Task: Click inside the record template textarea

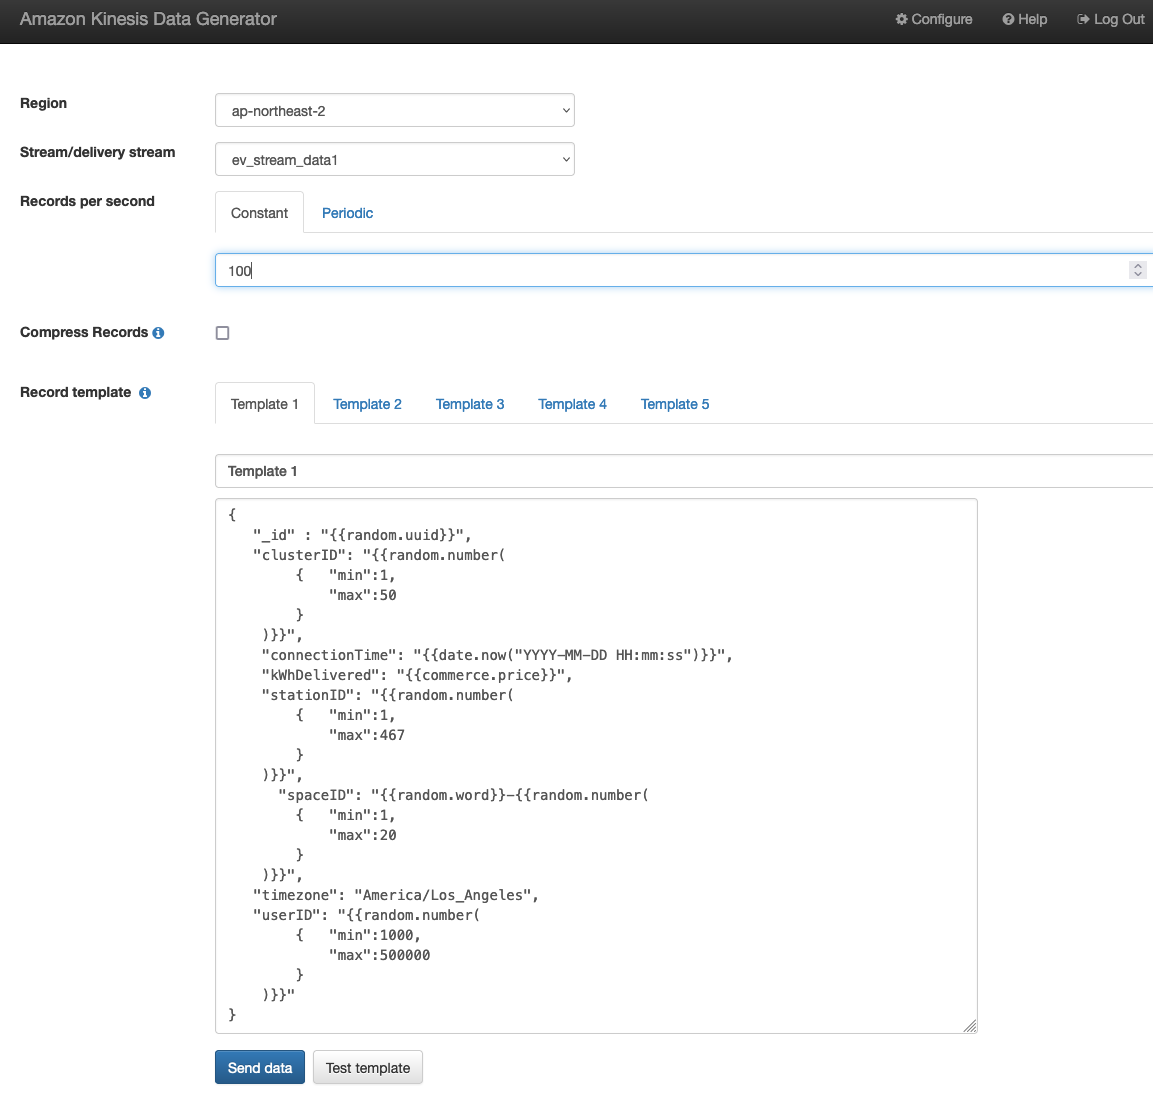Action: click(x=596, y=766)
